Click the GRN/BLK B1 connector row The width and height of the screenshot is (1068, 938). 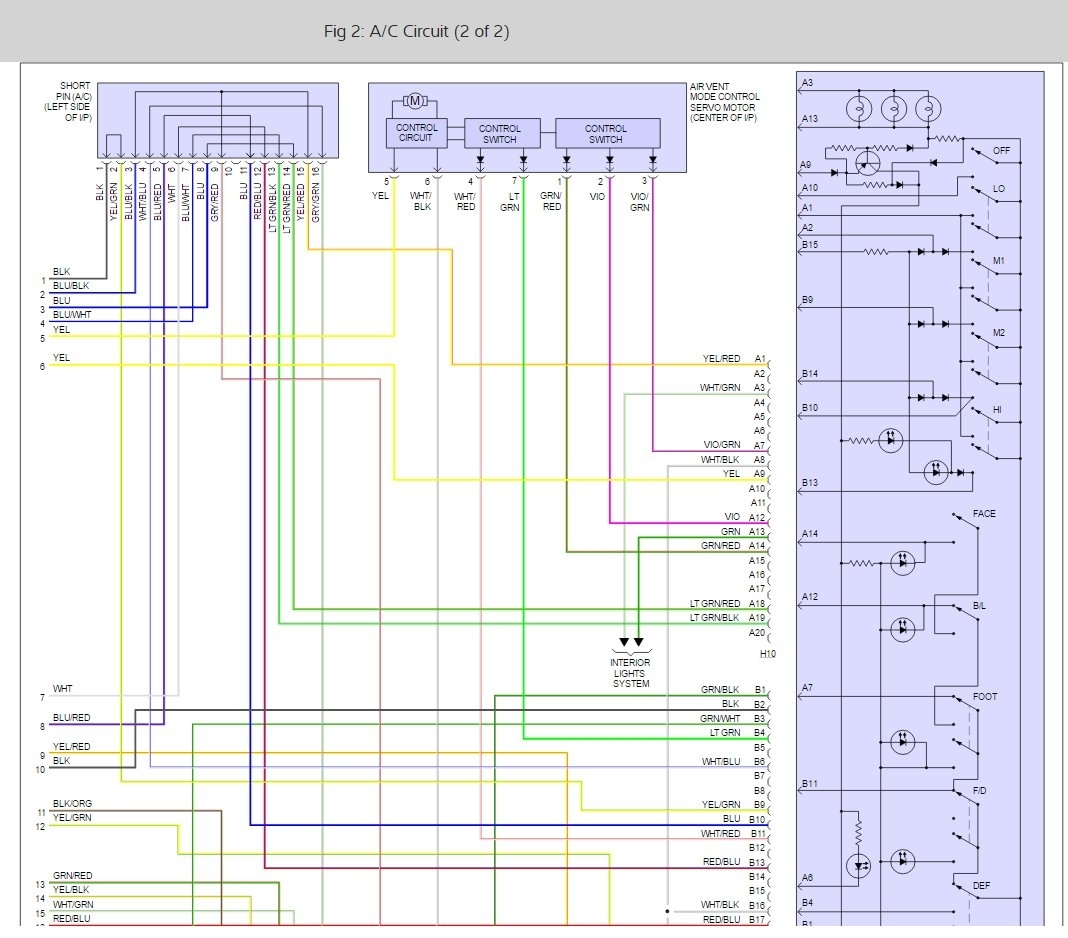click(734, 690)
